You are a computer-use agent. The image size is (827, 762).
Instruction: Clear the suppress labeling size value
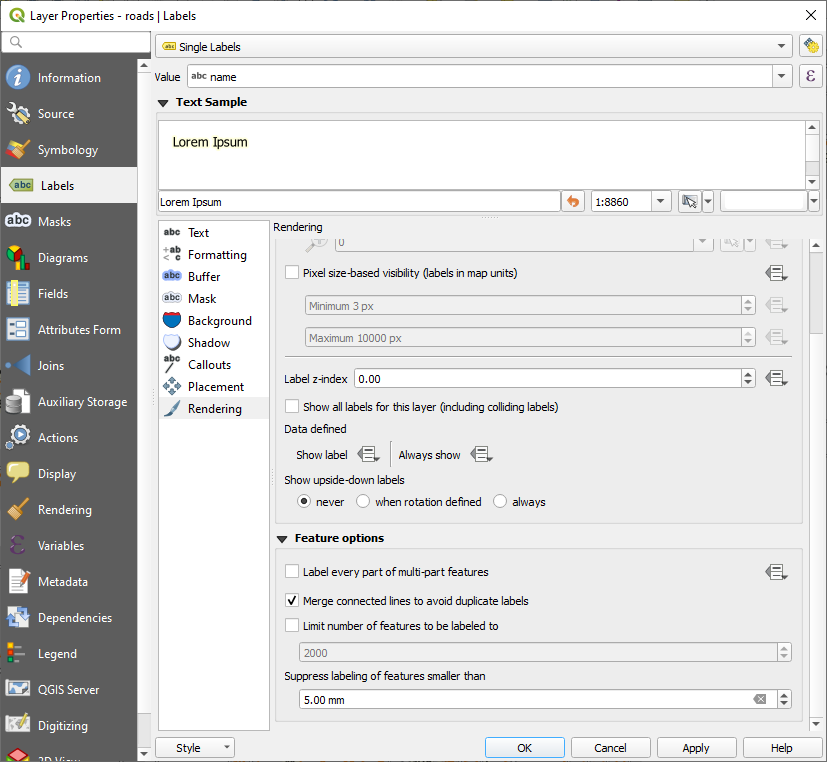click(x=760, y=700)
